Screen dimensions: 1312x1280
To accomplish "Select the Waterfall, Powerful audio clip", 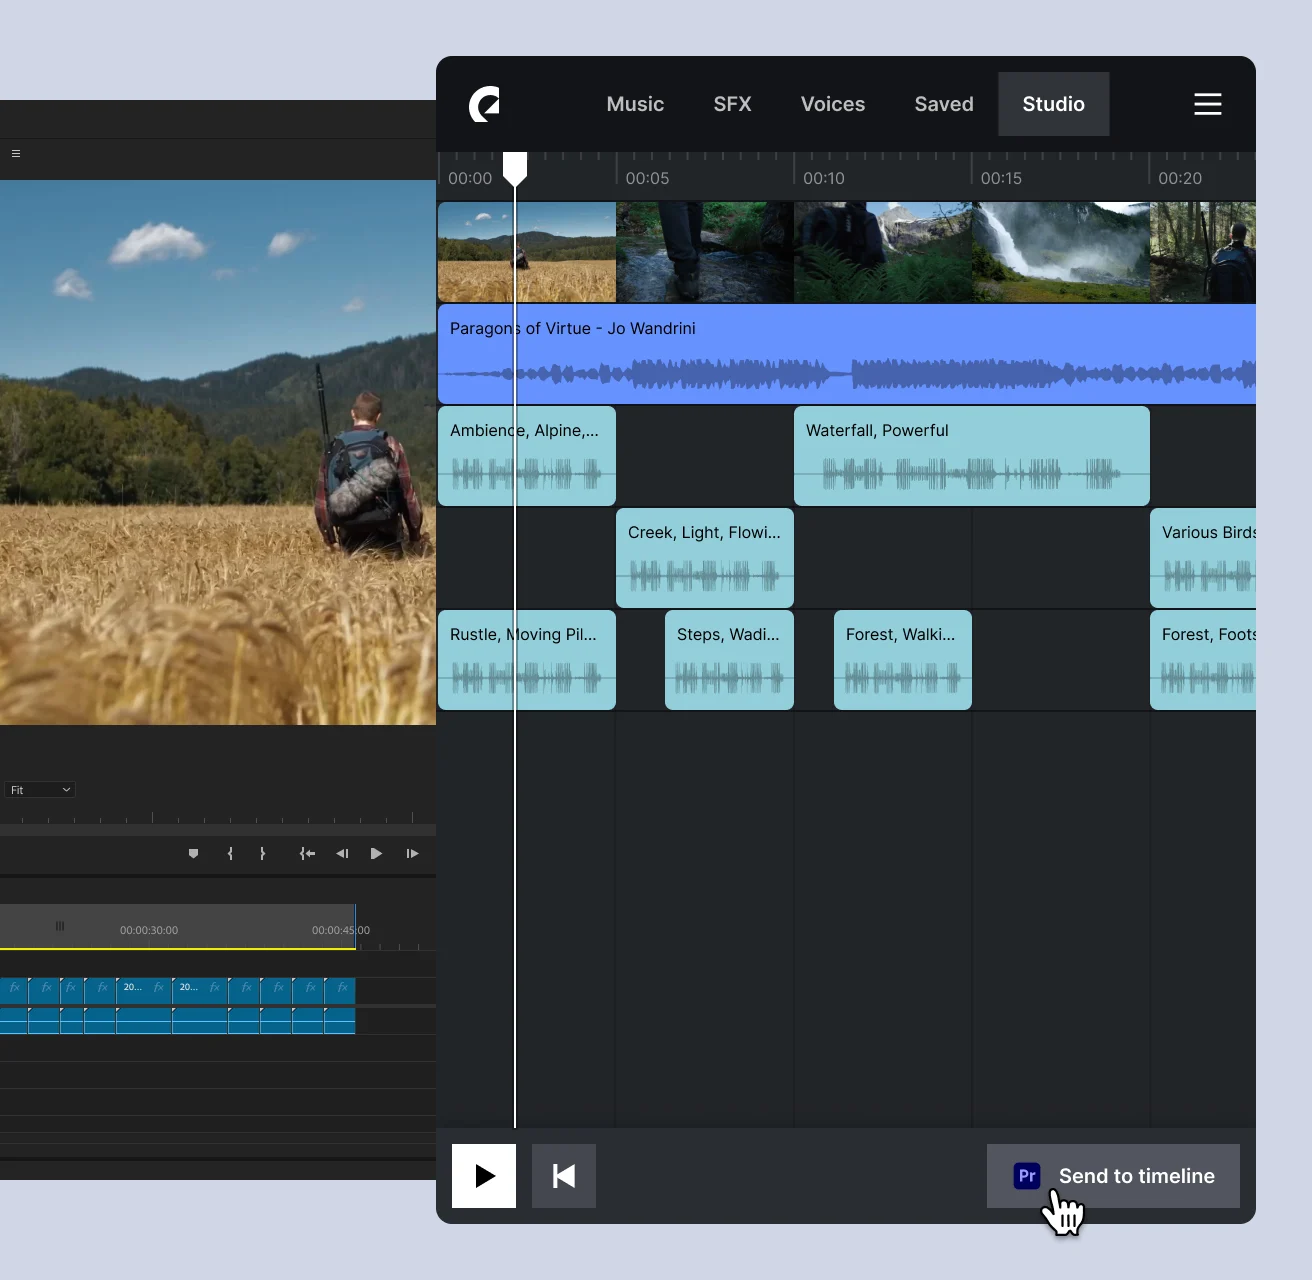I will coord(971,456).
